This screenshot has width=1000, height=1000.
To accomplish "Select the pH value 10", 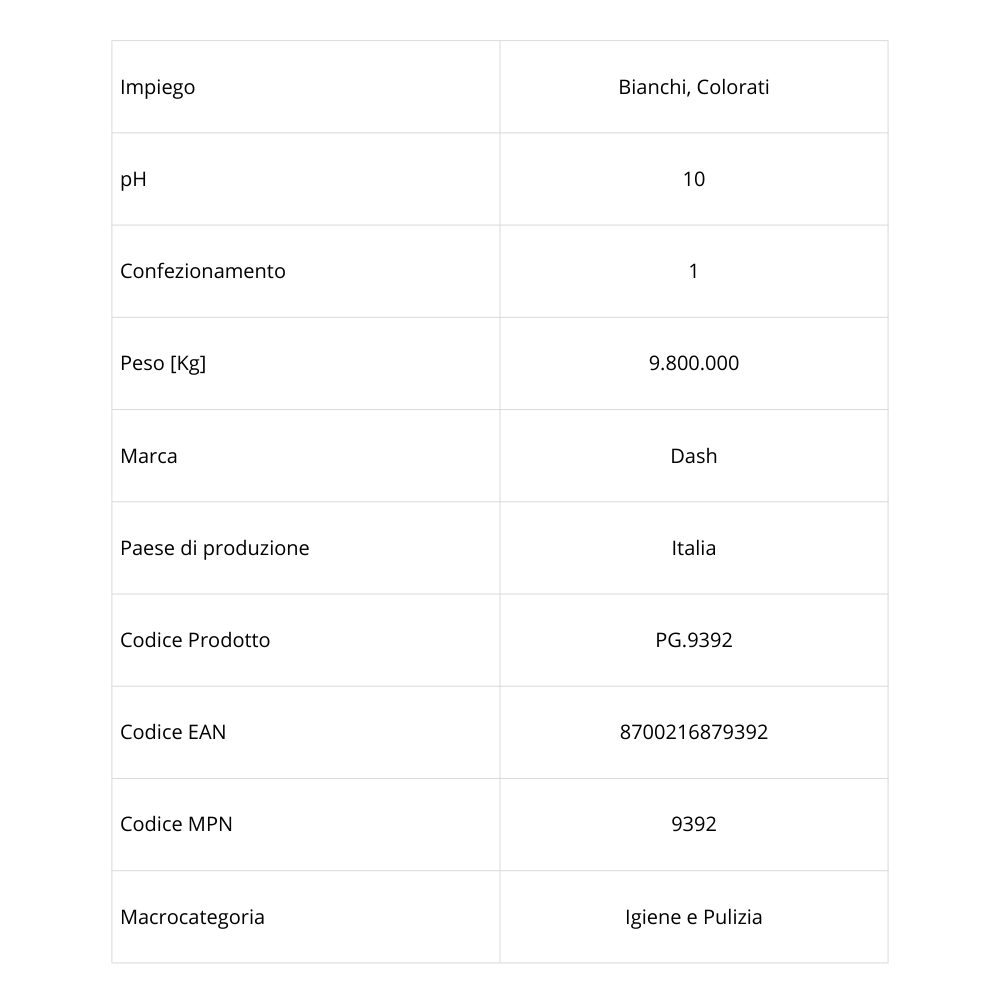I will [x=694, y=179].
